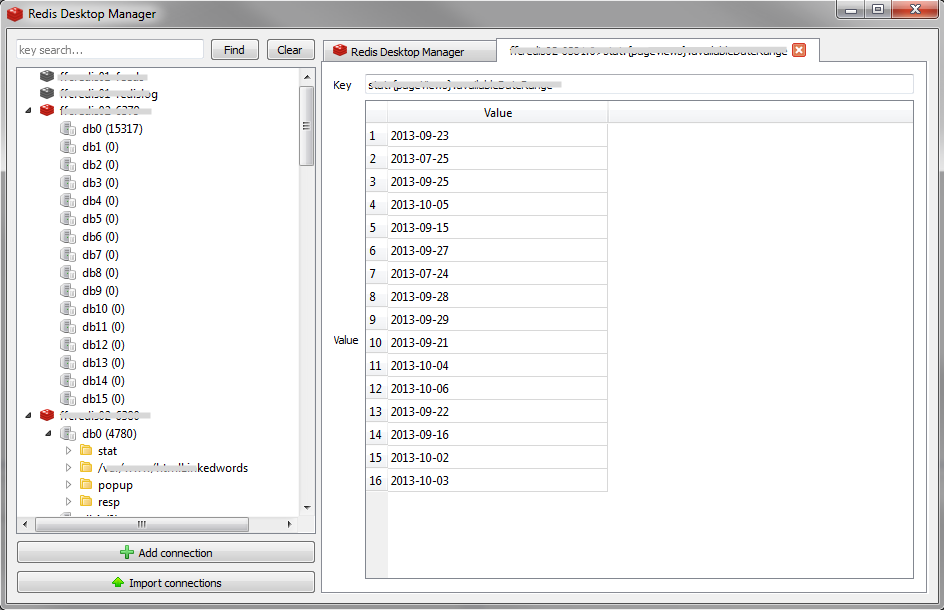Select the value 2013-09-23
The width and height of the screenshot is (944, 610).
tap(497, 135)
